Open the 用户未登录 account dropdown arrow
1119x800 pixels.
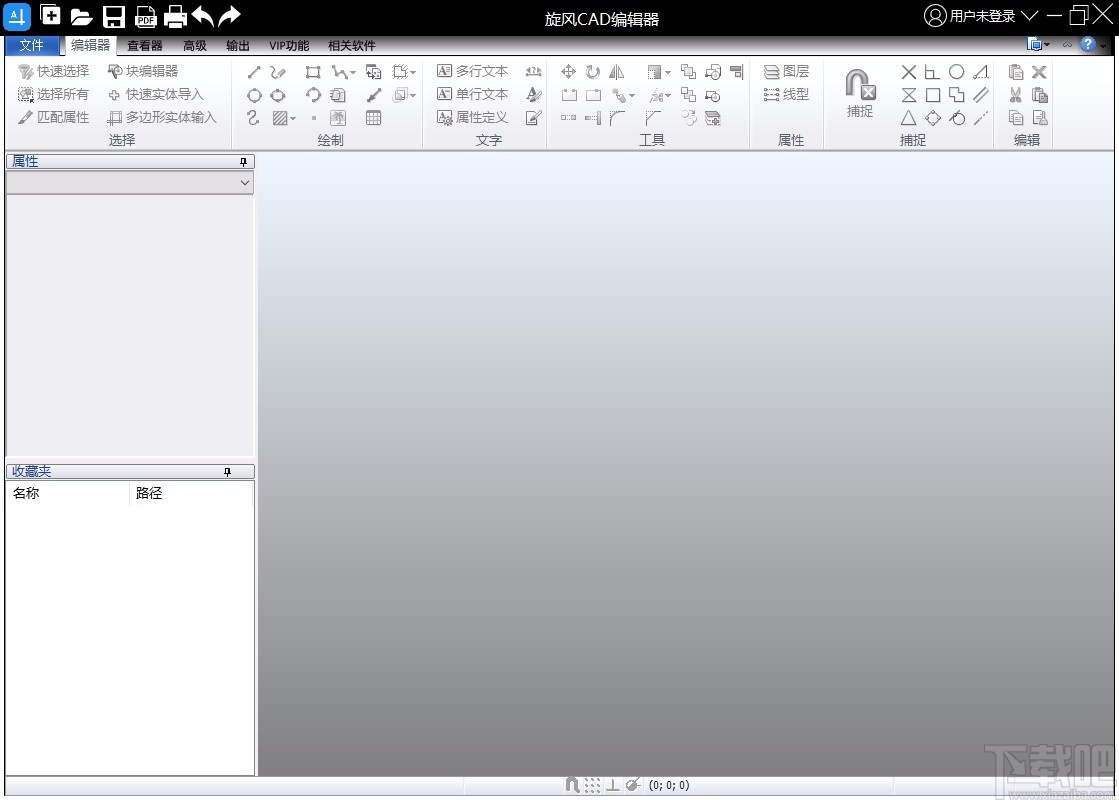point(1029,15)
